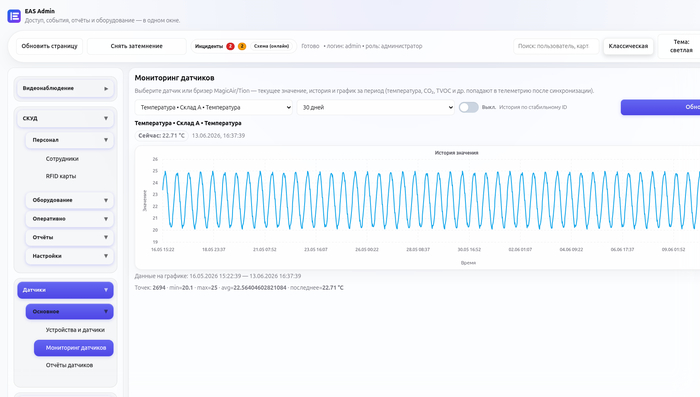Viewport: 700px width, 397px height.
Task: Click the Мониторинг датчиков page heading
Action: pos(175,78)
